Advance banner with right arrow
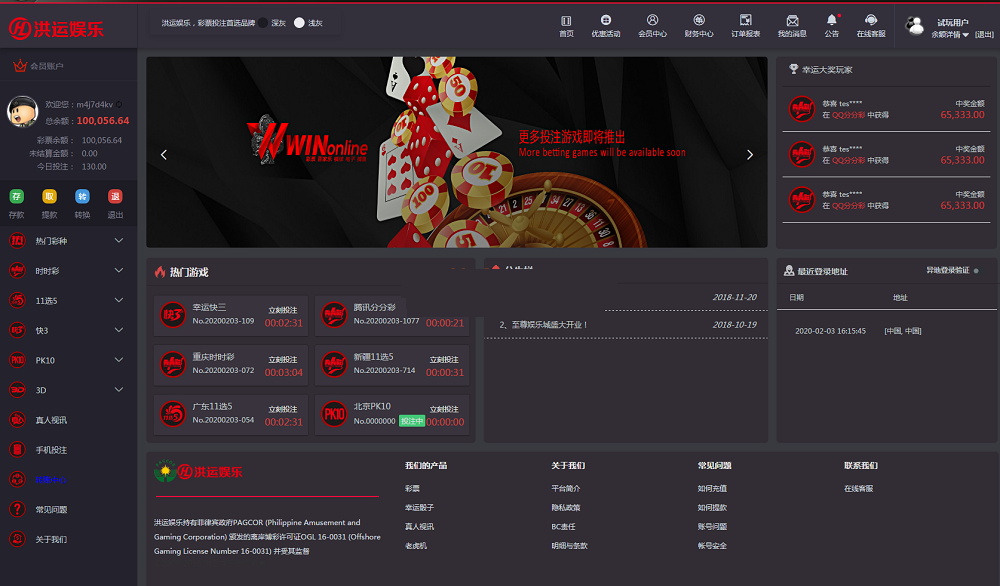The image size is (1000, 586). coord(750,154)
